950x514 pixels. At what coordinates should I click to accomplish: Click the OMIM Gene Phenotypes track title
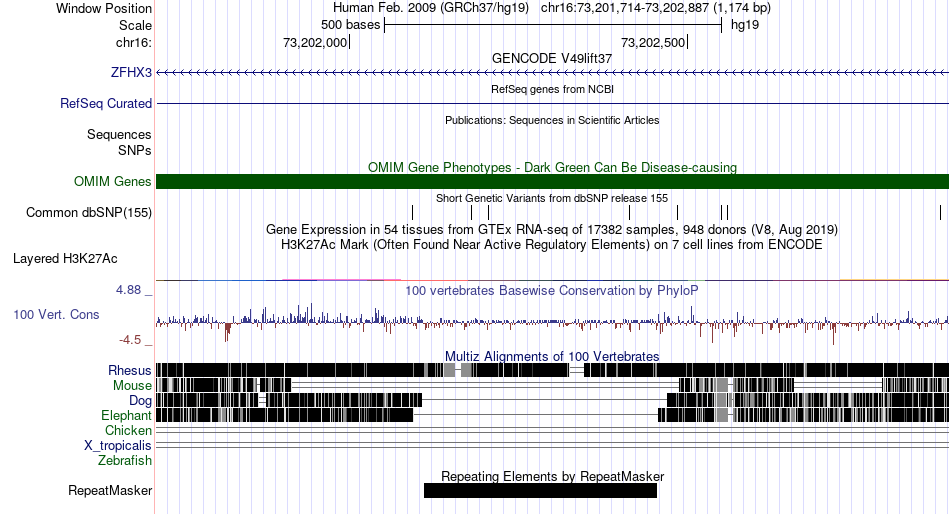pos(552,167)
